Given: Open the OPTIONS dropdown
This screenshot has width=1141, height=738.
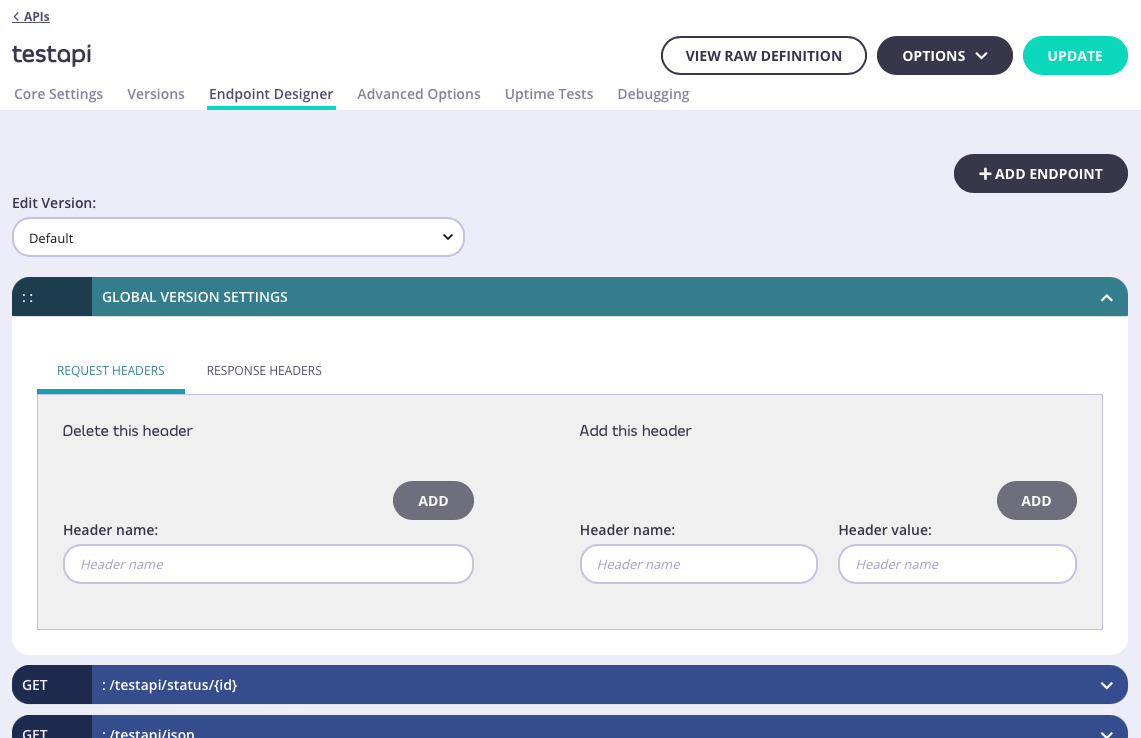Looking at the screenshot, I should point(944,56).
